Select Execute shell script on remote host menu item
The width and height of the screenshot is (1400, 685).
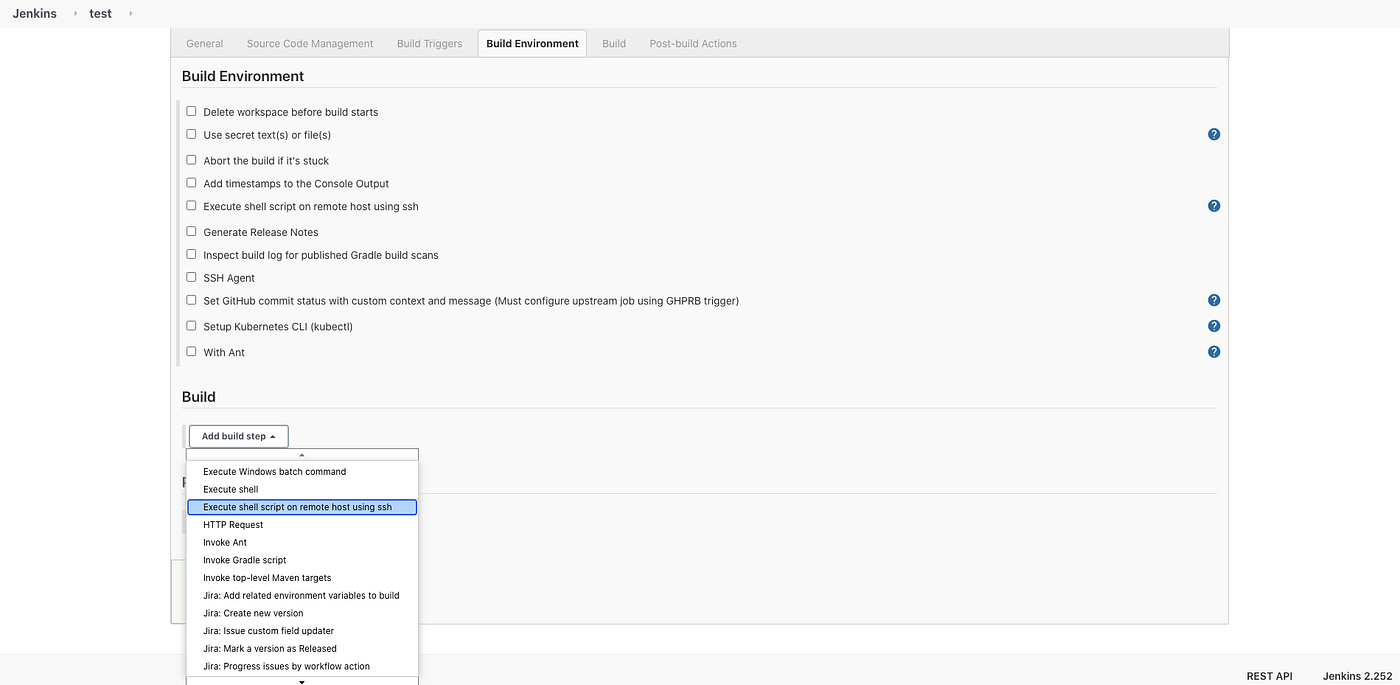click(x=302, y=507)
